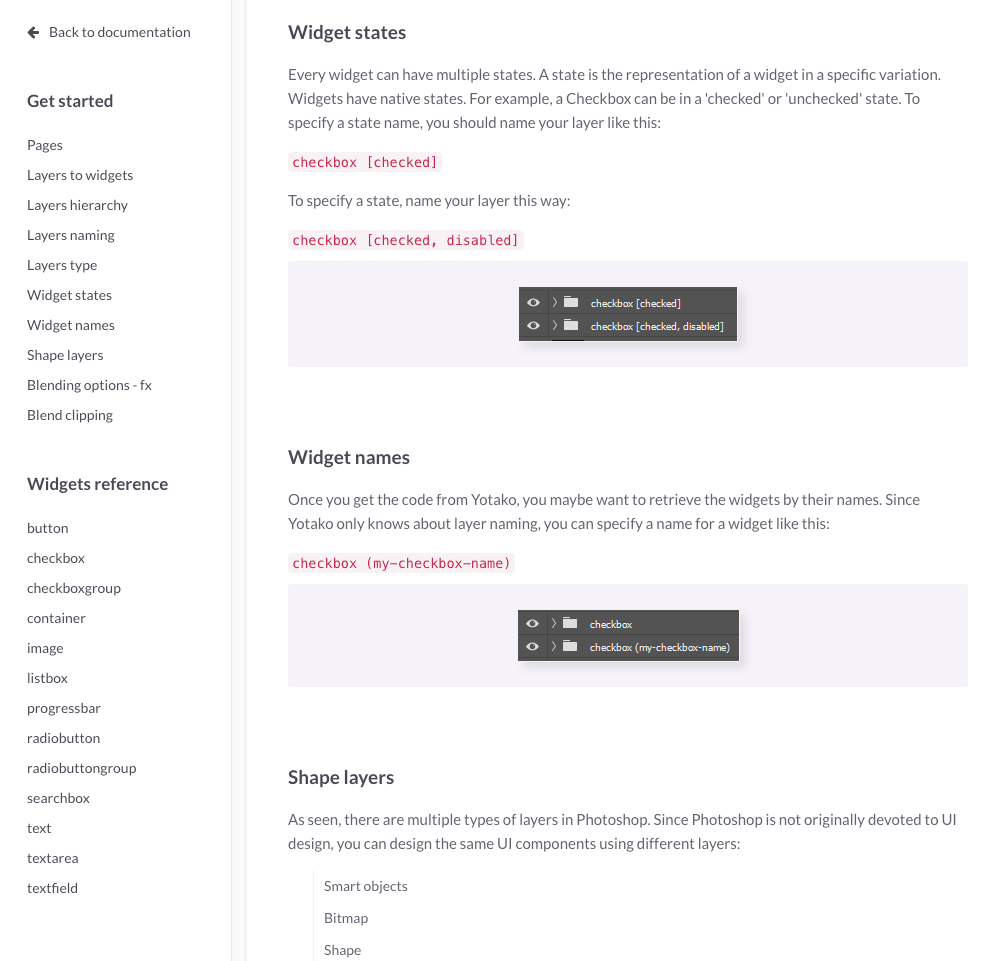
Task: Click the folder icon beside the 'checkbox' layer
Action: coord(570,623)
